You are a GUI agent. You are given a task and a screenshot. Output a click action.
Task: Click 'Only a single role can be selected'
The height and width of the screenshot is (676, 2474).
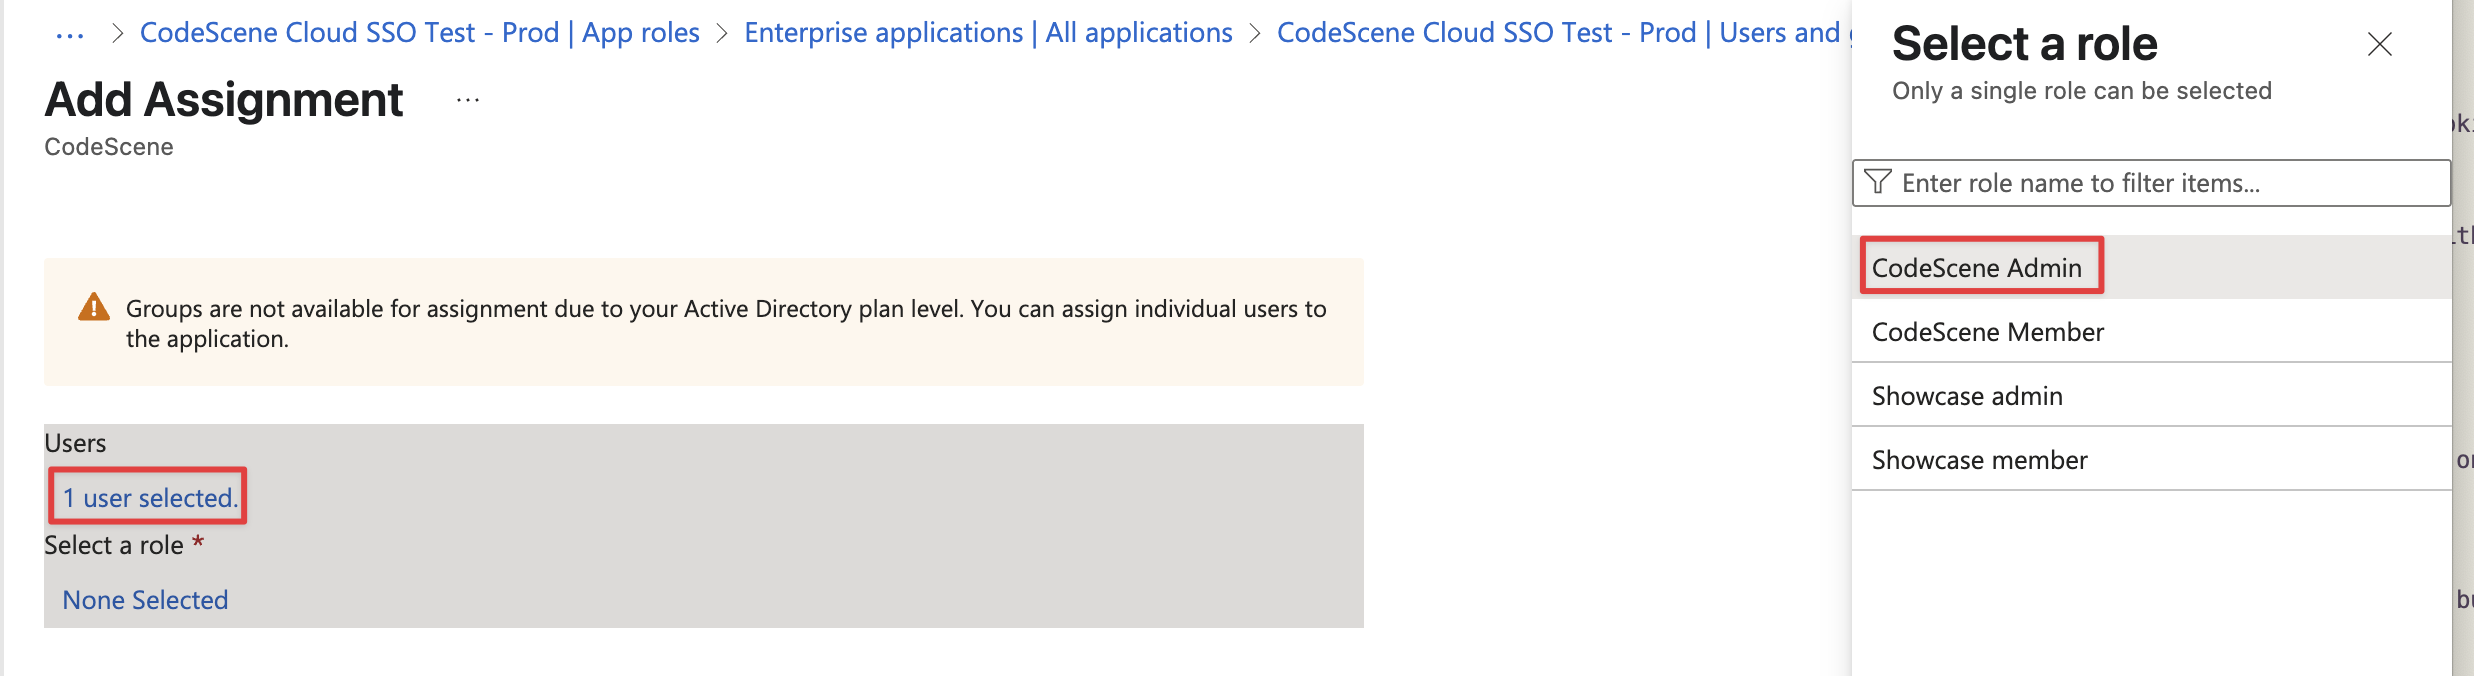[x=2082, y=91]
